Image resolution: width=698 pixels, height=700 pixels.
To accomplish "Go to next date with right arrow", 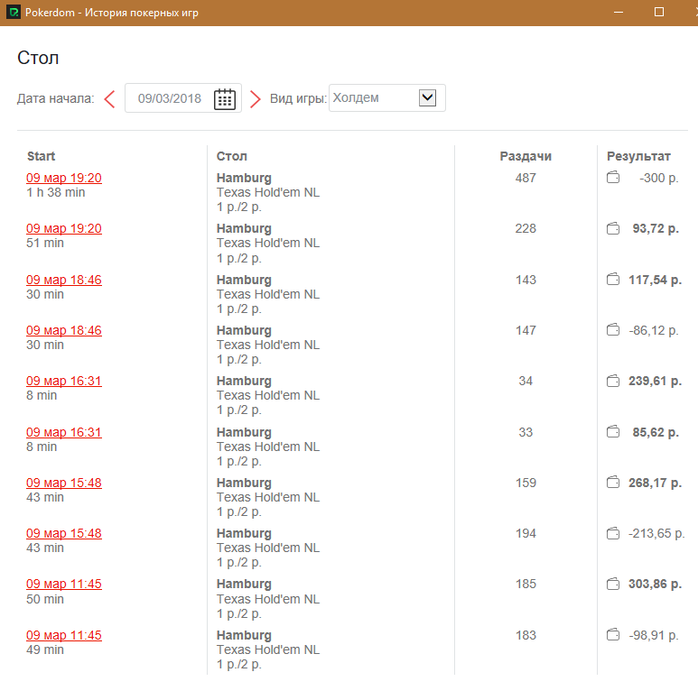I will [255, 98].
